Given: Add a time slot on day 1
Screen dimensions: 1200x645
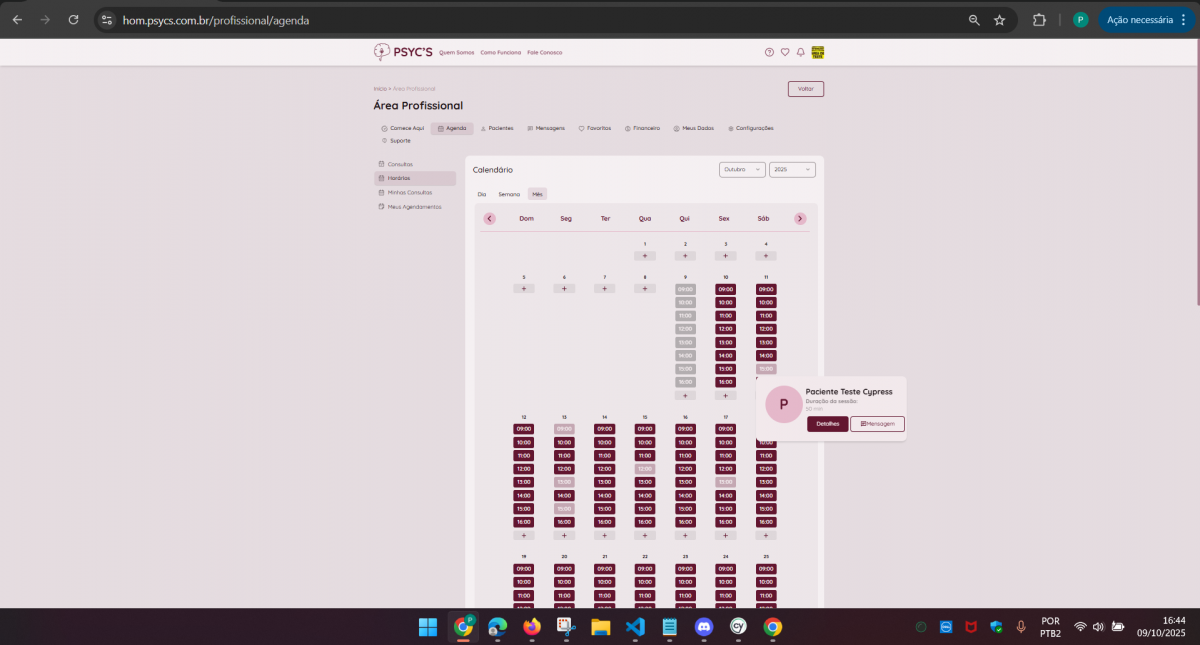Looking at the screenshot, I should coord(645,256).
